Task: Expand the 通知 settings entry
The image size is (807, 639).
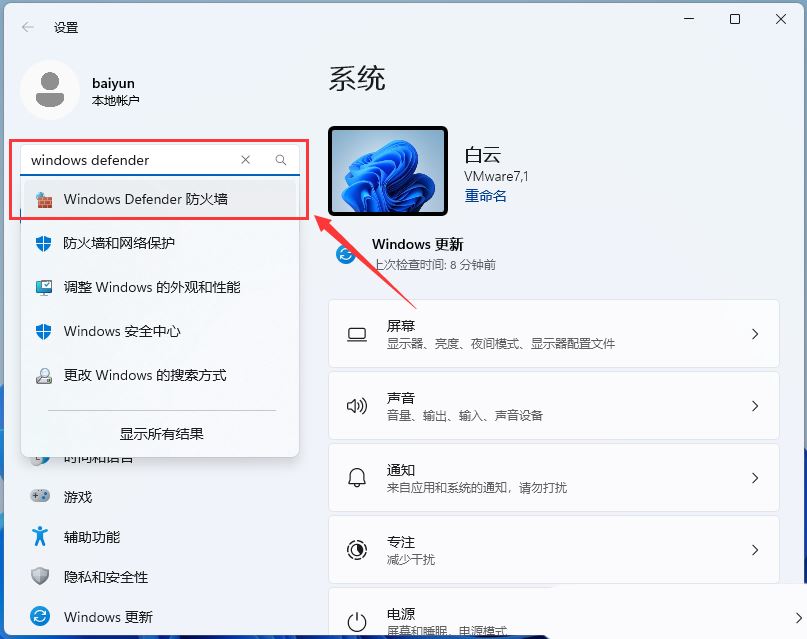Action: (555, 477)
